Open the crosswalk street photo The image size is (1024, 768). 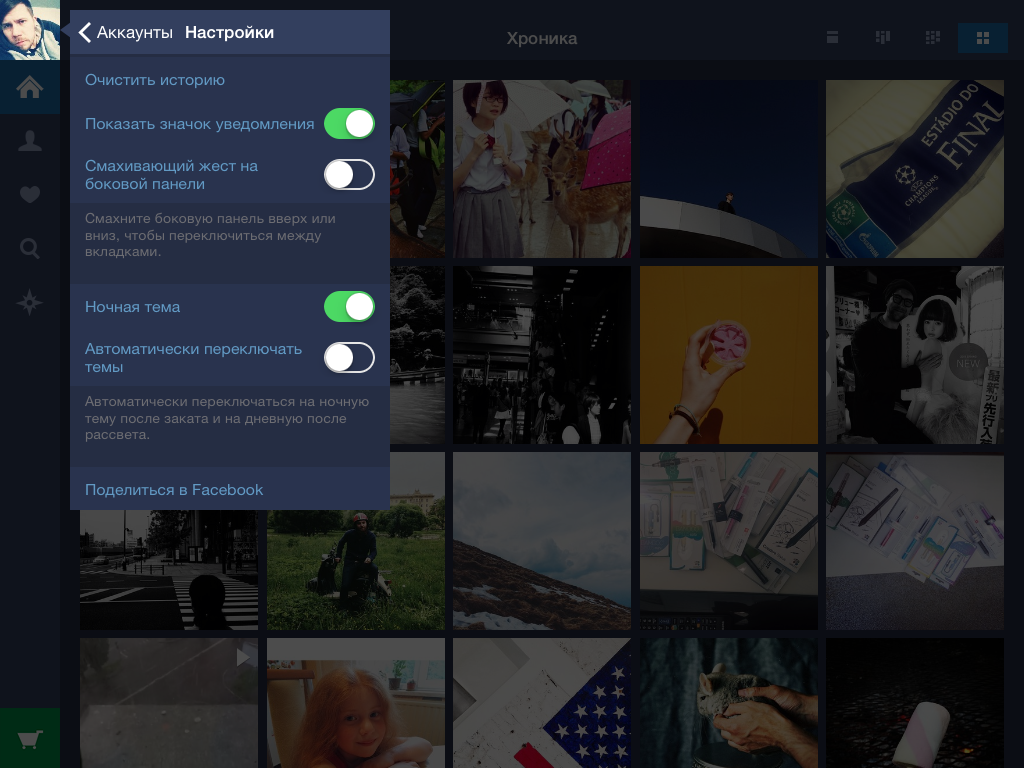[169, 569]
